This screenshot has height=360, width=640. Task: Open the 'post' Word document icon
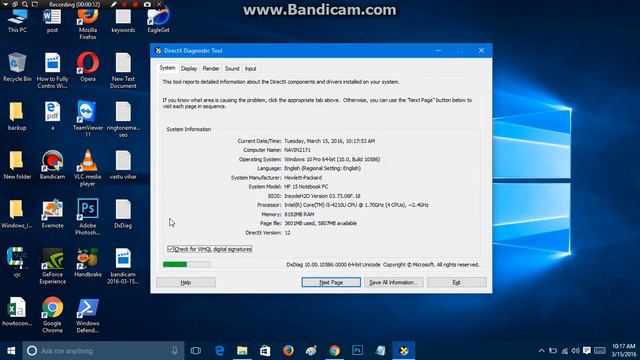[52, 21]
